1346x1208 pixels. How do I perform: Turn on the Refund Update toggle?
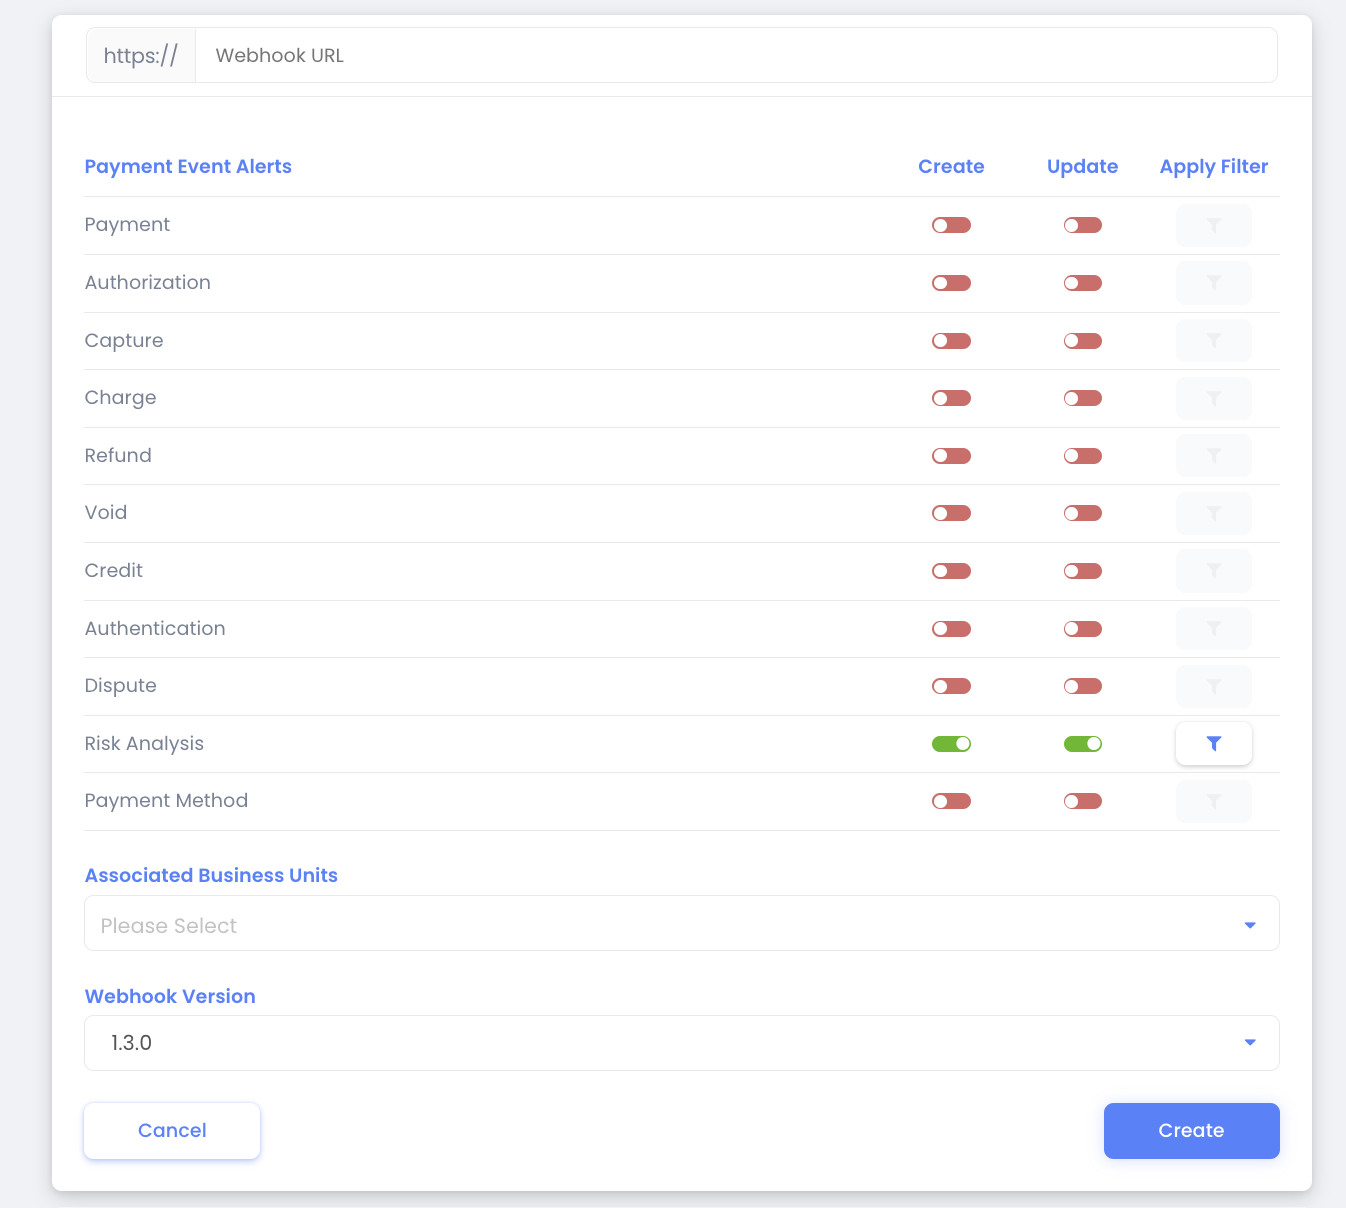[x=1082, y=456]
